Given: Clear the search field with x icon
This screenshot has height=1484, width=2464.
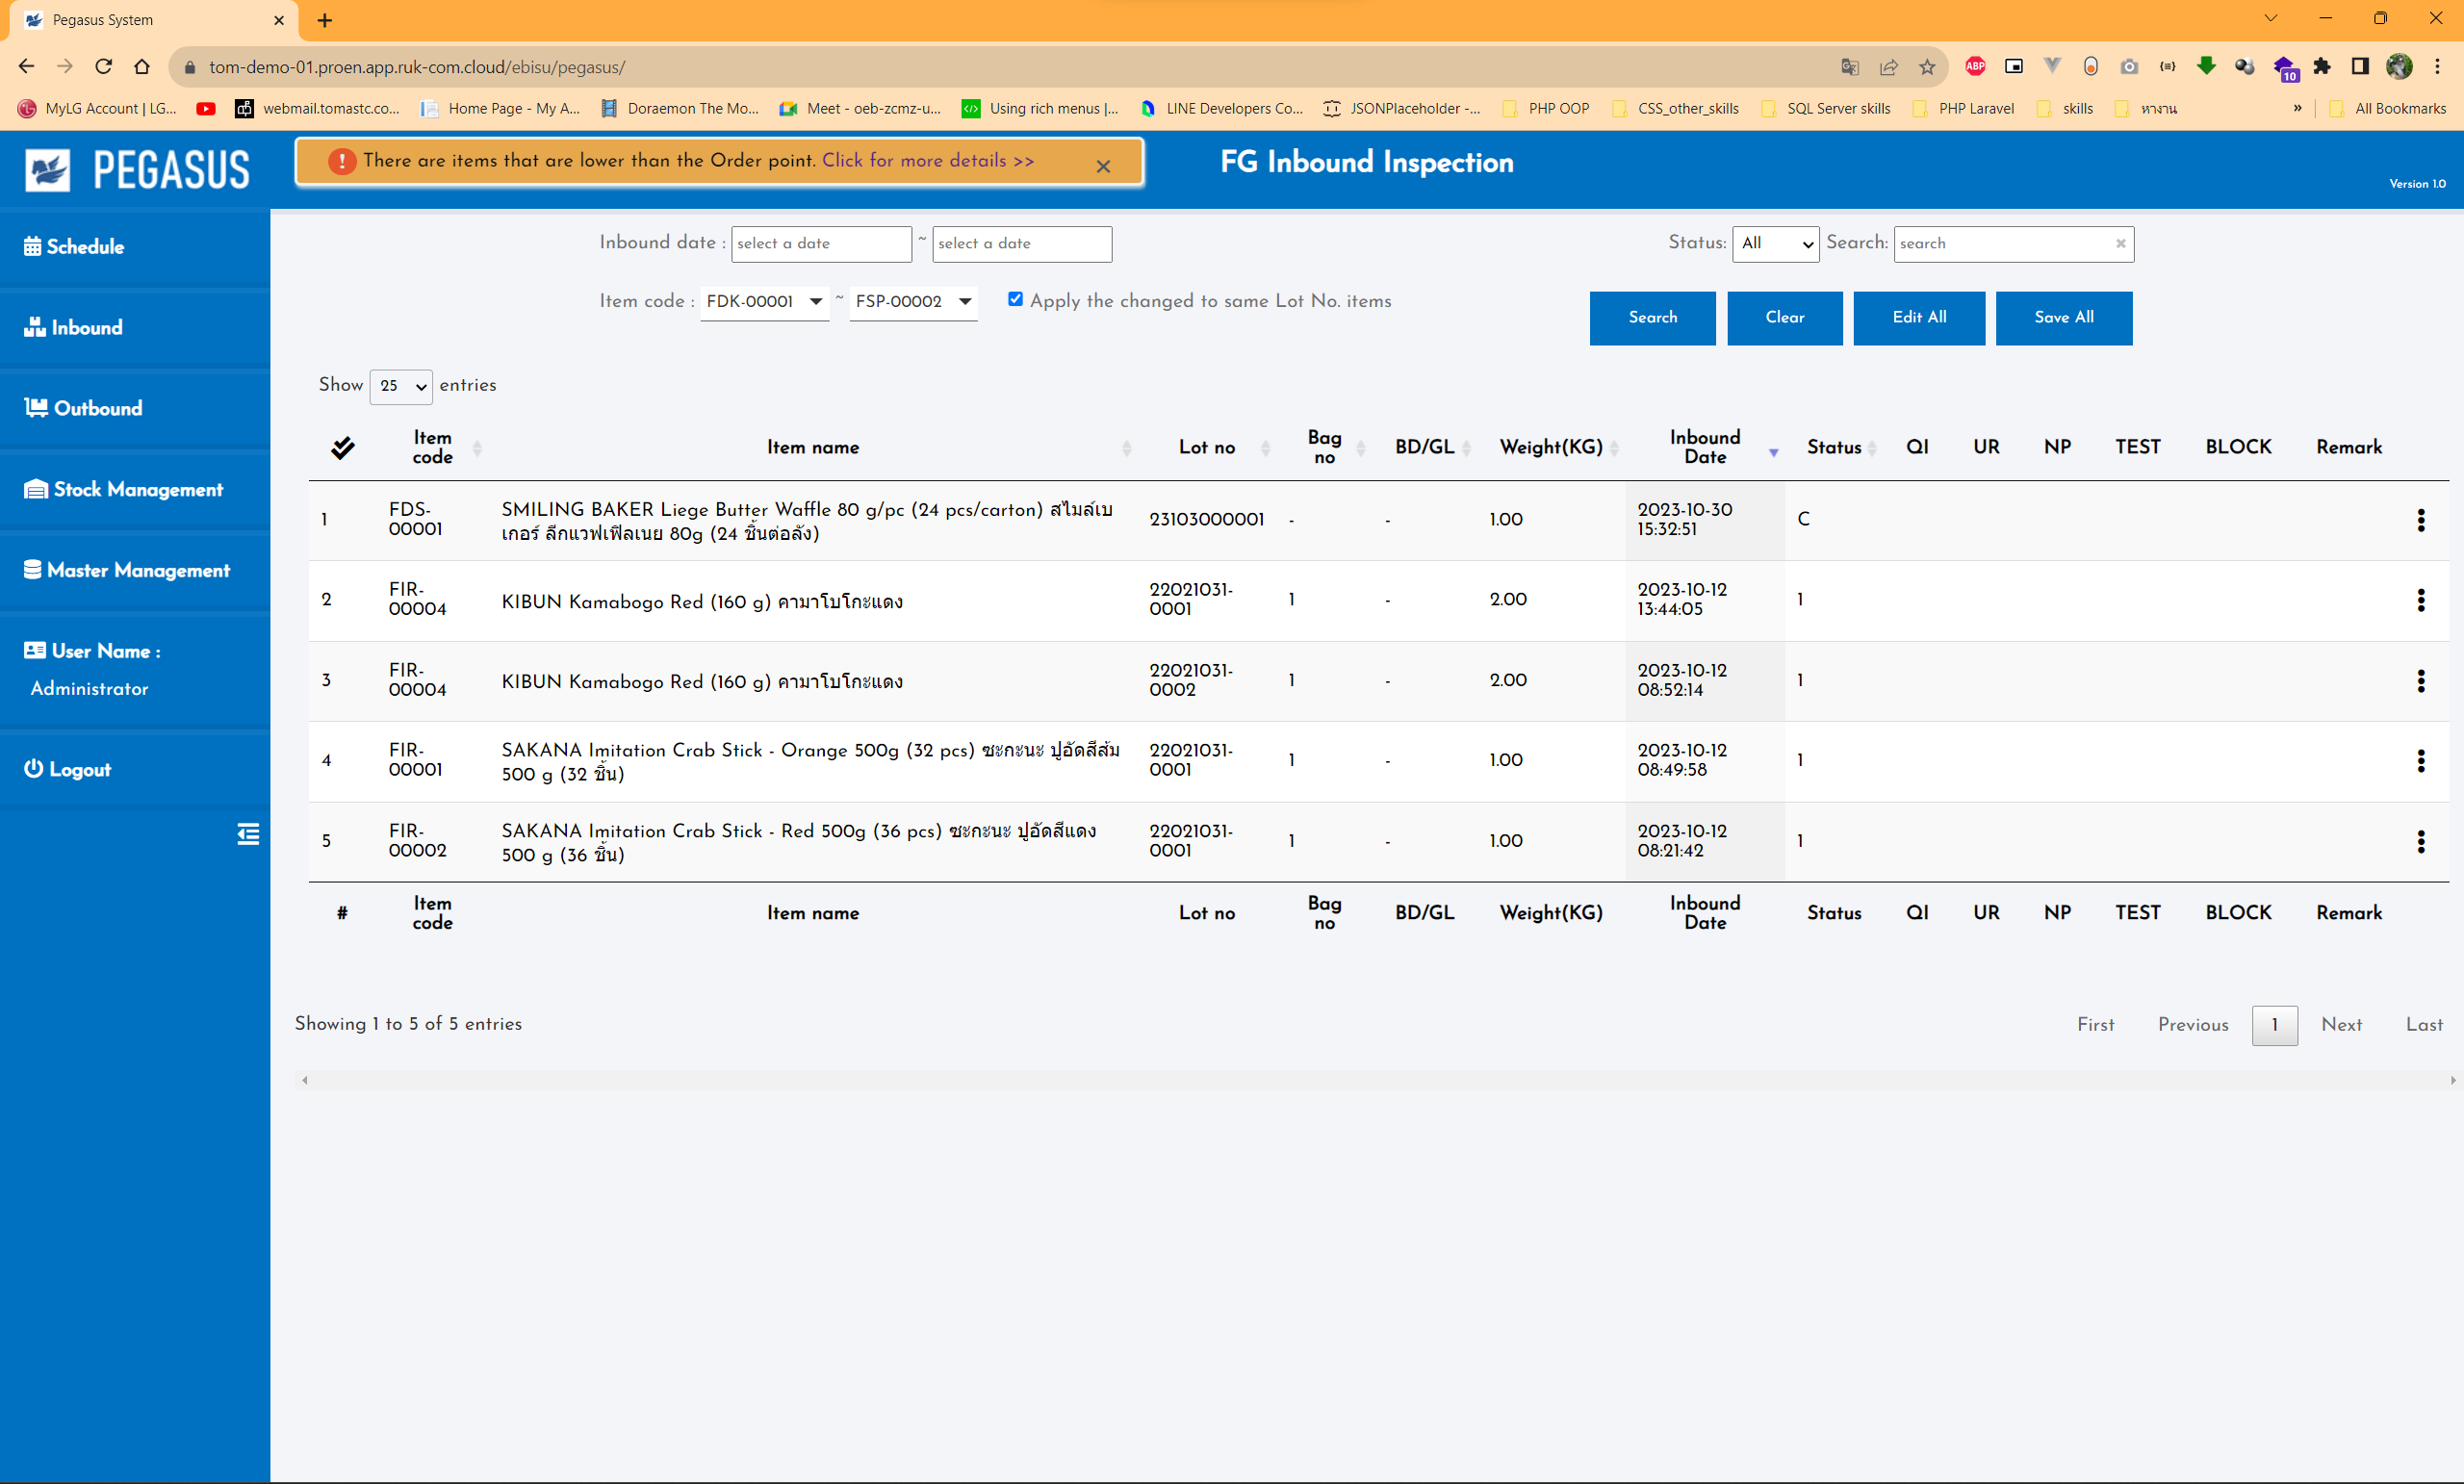Looking at the screenshot, I should point(2120,243).
